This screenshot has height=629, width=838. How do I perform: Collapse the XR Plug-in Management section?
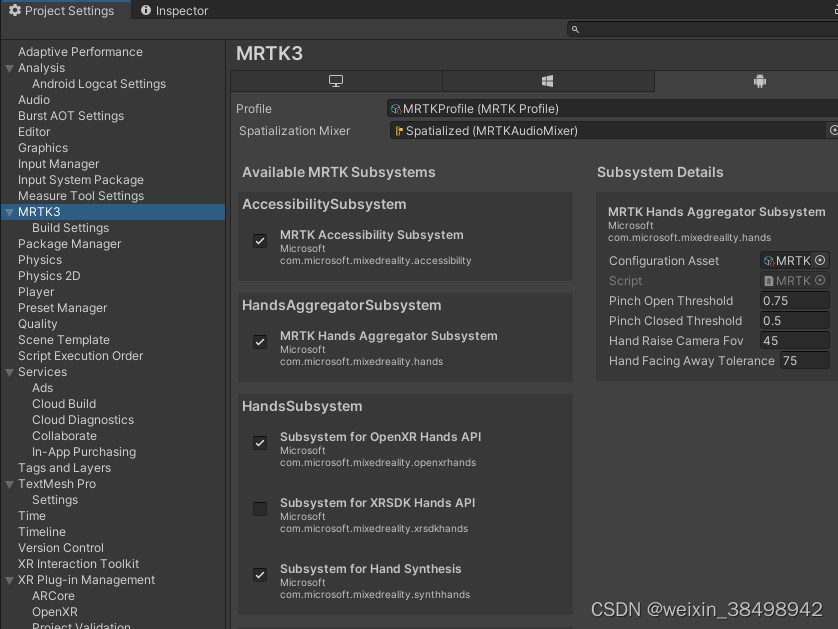[9, 580]
